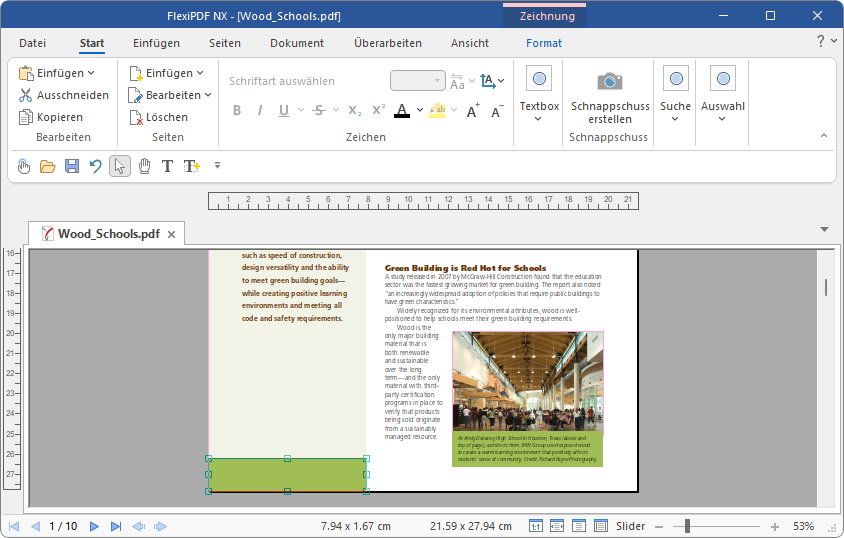Toggle italic formatting
Image resolution: width=844 pixels, height=538 pixels.
coord(260,110)
